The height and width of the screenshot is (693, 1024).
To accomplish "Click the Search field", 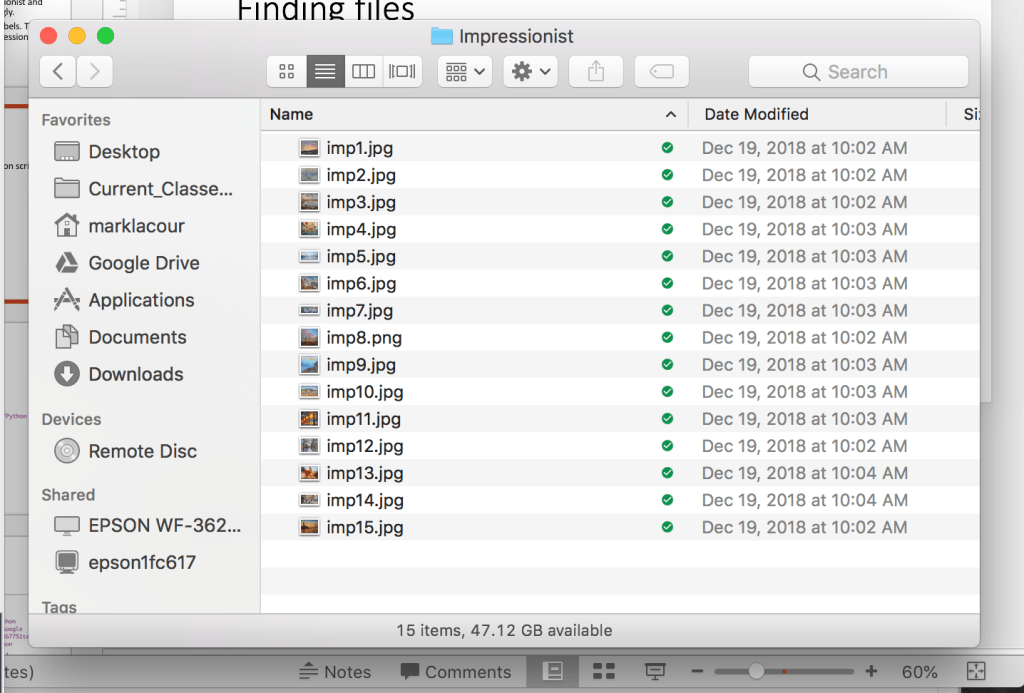I will pyautogui.click(x=858, y=72).
